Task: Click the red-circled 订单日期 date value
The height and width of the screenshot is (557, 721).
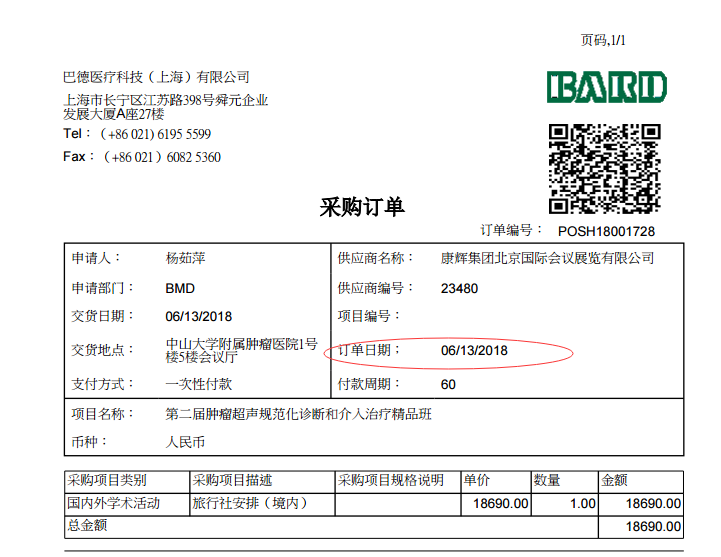Action: (x=474, y=351)
